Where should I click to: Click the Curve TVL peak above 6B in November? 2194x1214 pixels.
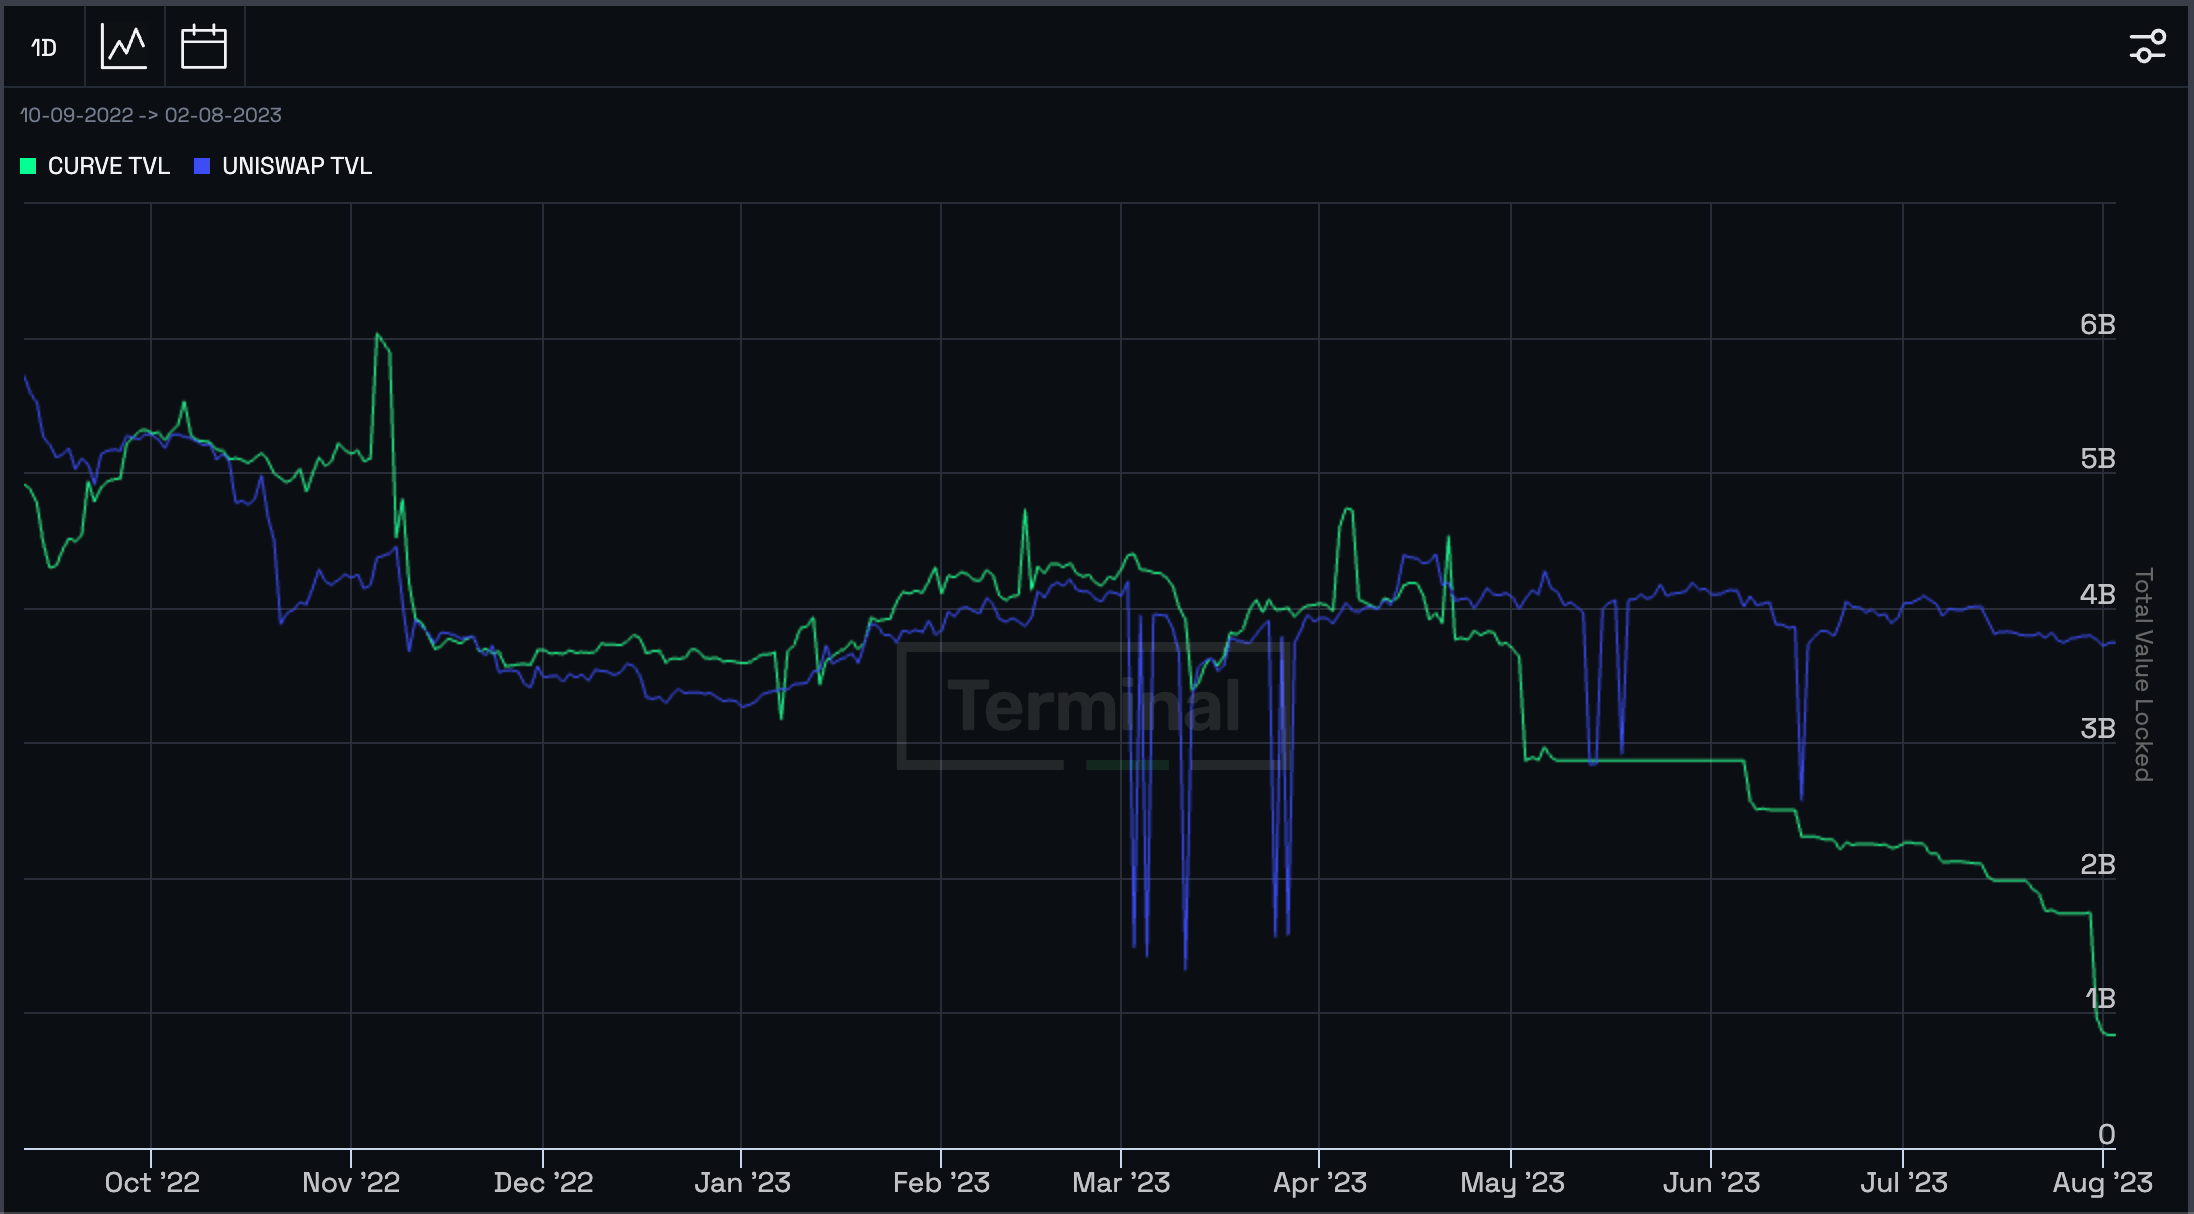click(377, 335)
